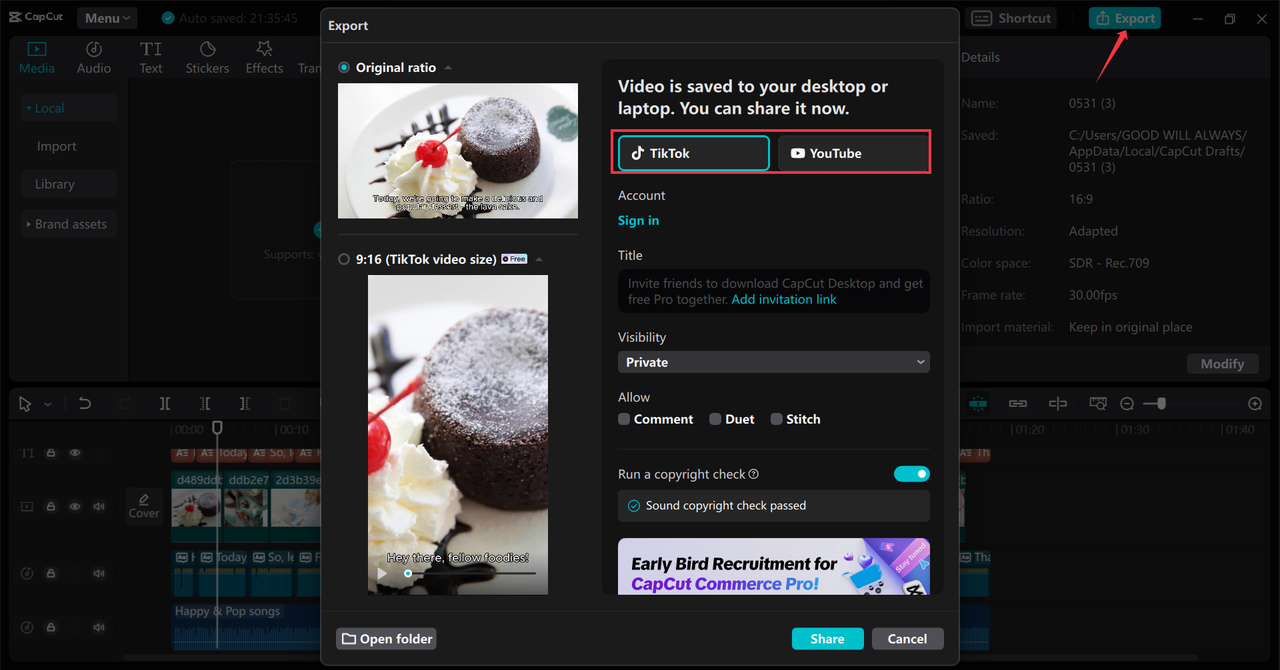Click the copyright check help icon
This screenshot has height=670, width=1280.
click(754, 474)
